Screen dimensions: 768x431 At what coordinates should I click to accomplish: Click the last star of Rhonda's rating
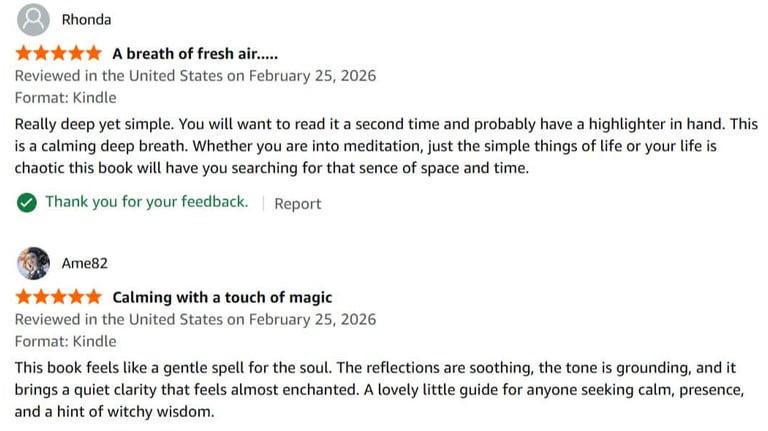tap(93, 53)
